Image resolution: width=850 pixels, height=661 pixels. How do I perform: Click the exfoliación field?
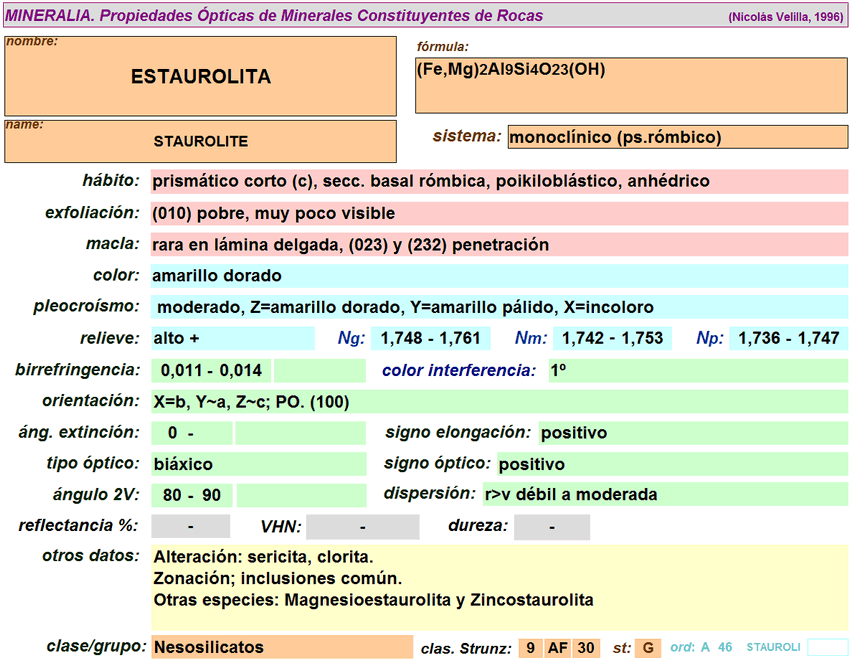498,213
